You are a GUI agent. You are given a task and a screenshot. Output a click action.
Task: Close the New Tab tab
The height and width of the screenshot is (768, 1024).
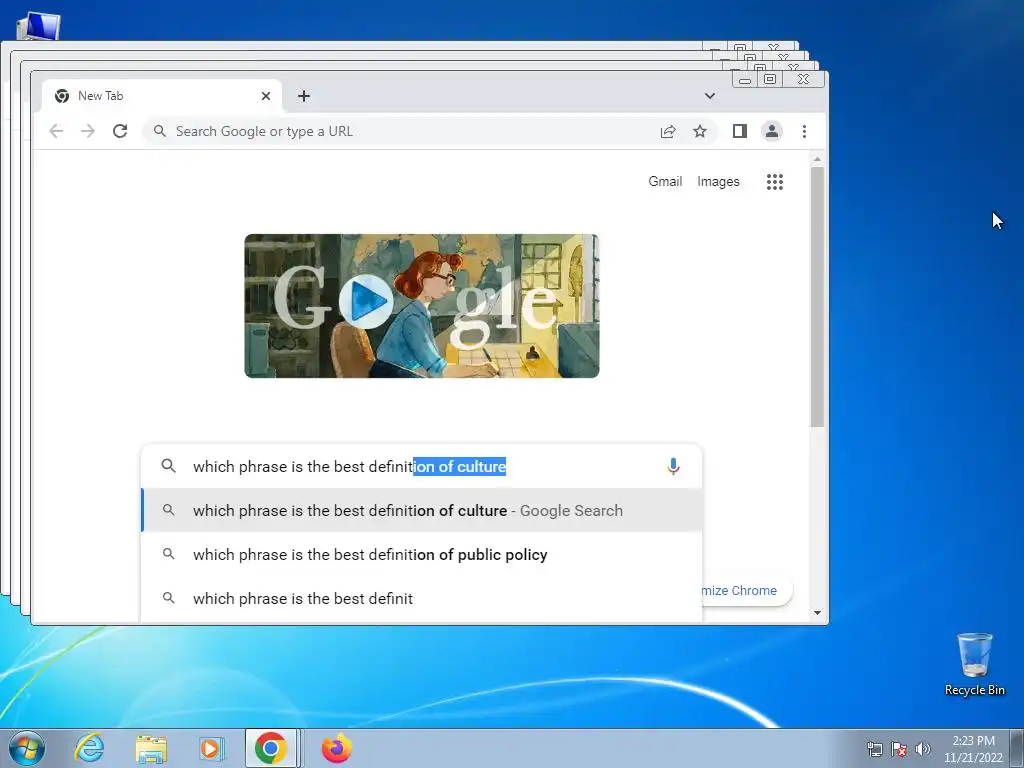266,96
